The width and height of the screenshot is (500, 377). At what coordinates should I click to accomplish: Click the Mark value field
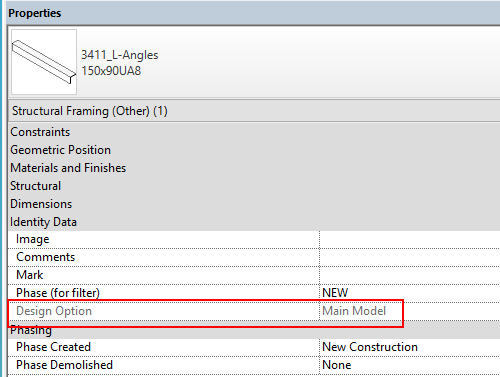point(410,275)
